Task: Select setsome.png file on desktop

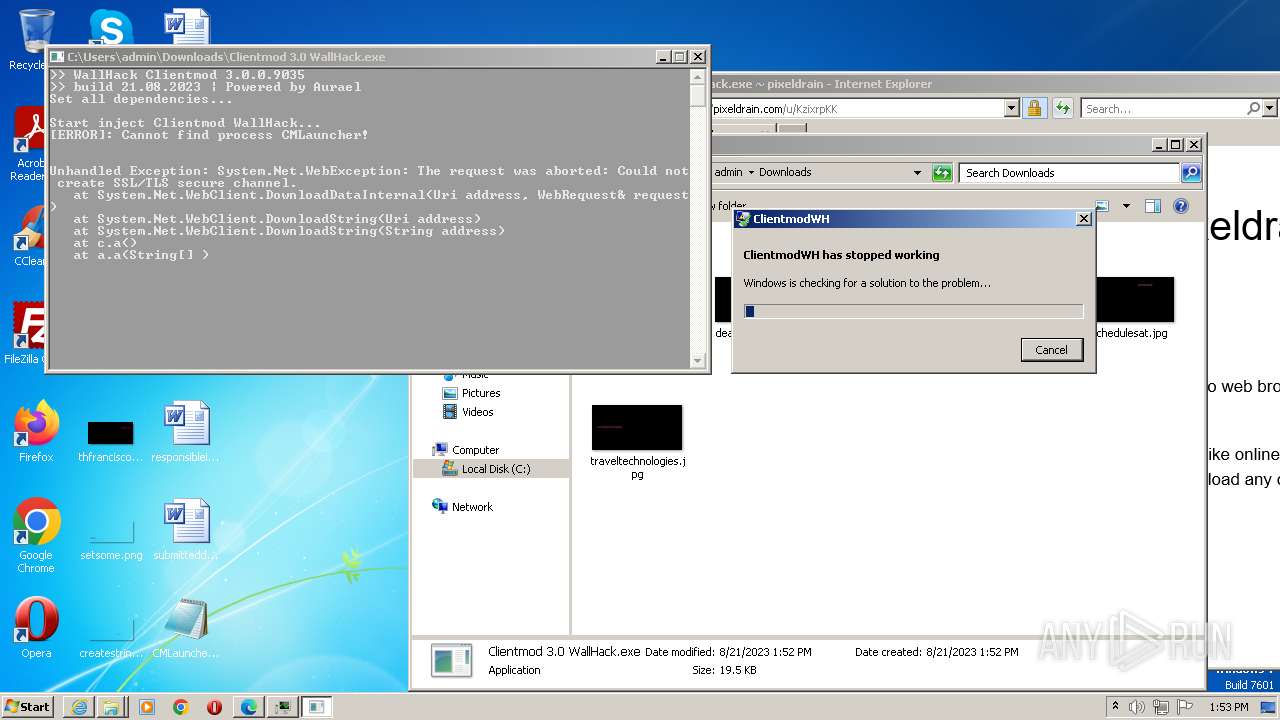Action: point(111,540)
